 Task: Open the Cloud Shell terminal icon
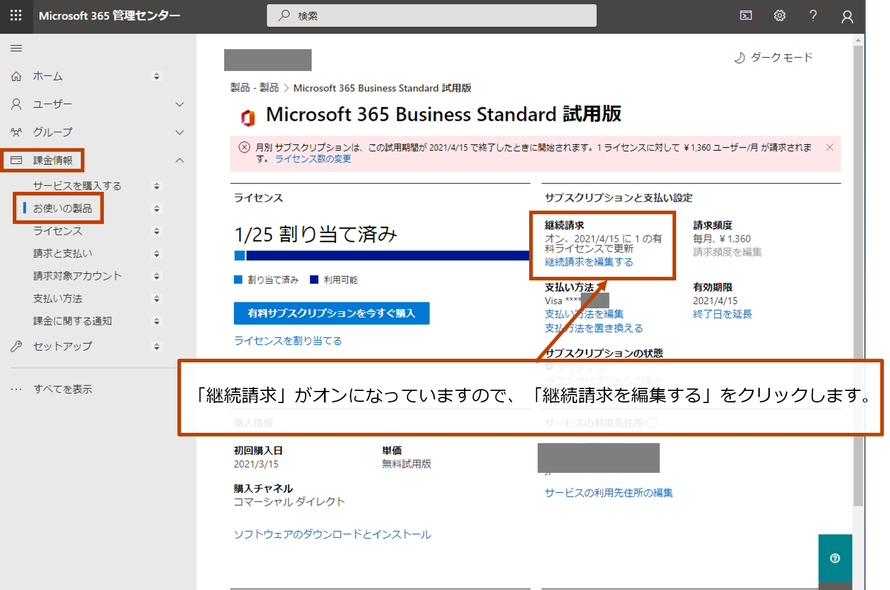click(x=746, y=16)
